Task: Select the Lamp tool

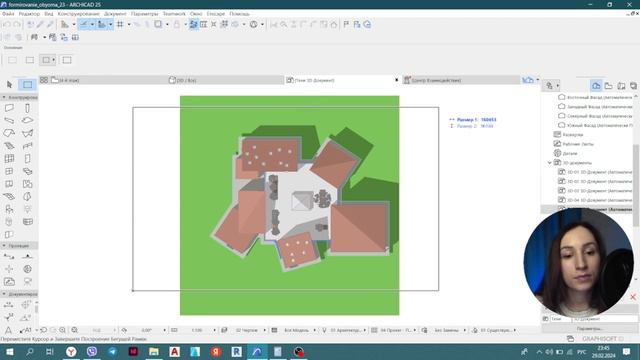Action: (x=27, y=209)
